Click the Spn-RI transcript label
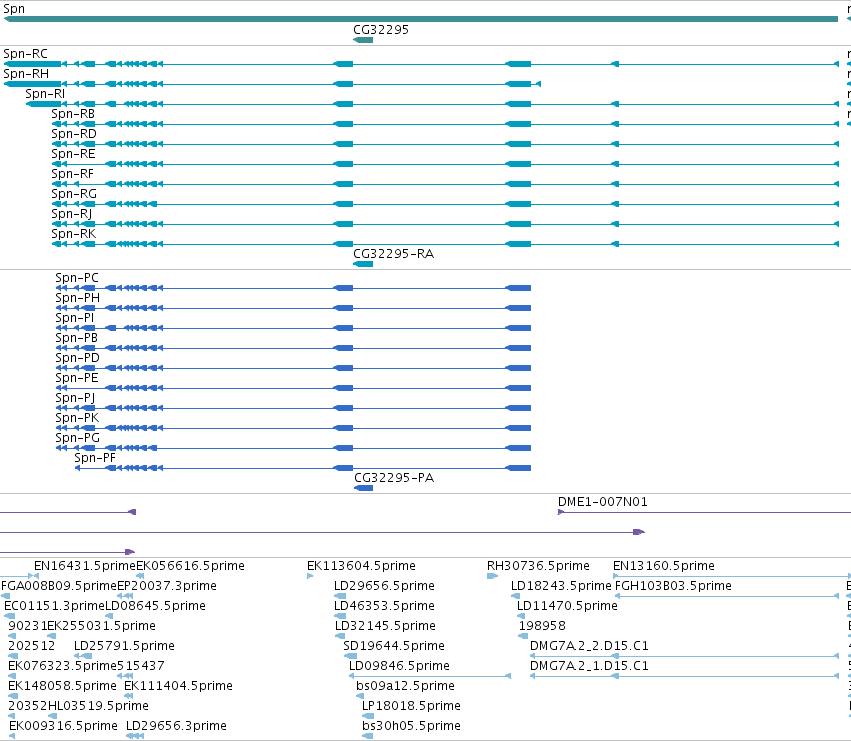The width and height of the screenshot is (851, 741). tap(45, 94)
